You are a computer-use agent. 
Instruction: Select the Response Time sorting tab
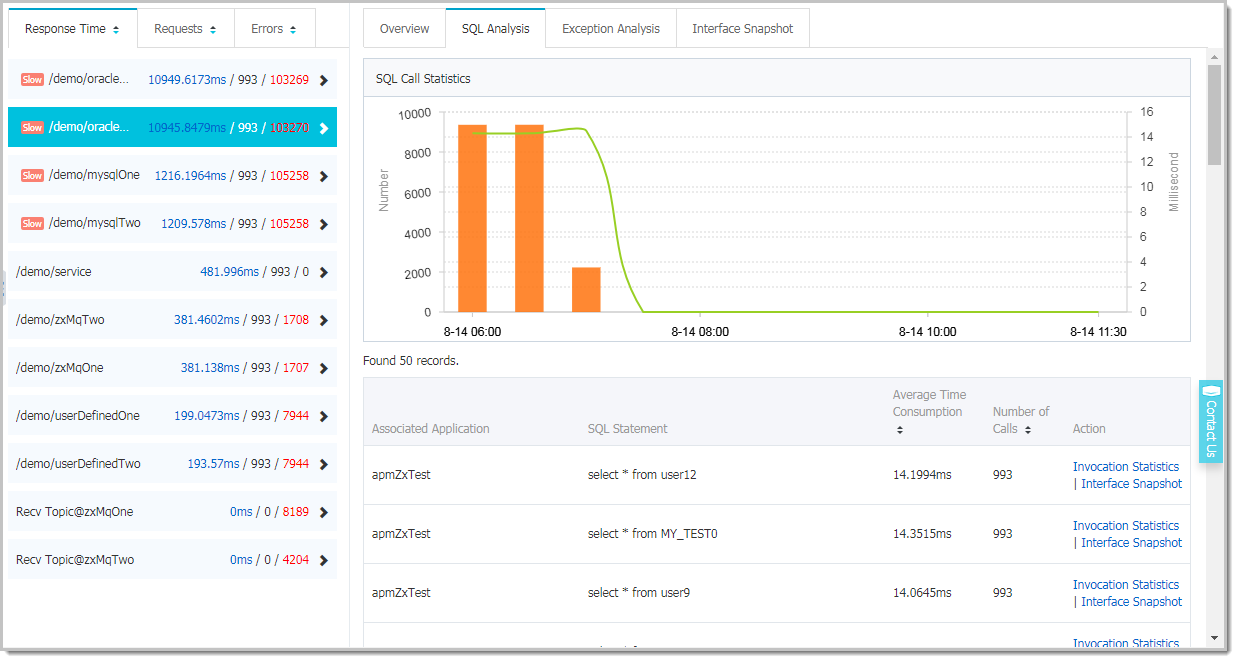[72, 29]
